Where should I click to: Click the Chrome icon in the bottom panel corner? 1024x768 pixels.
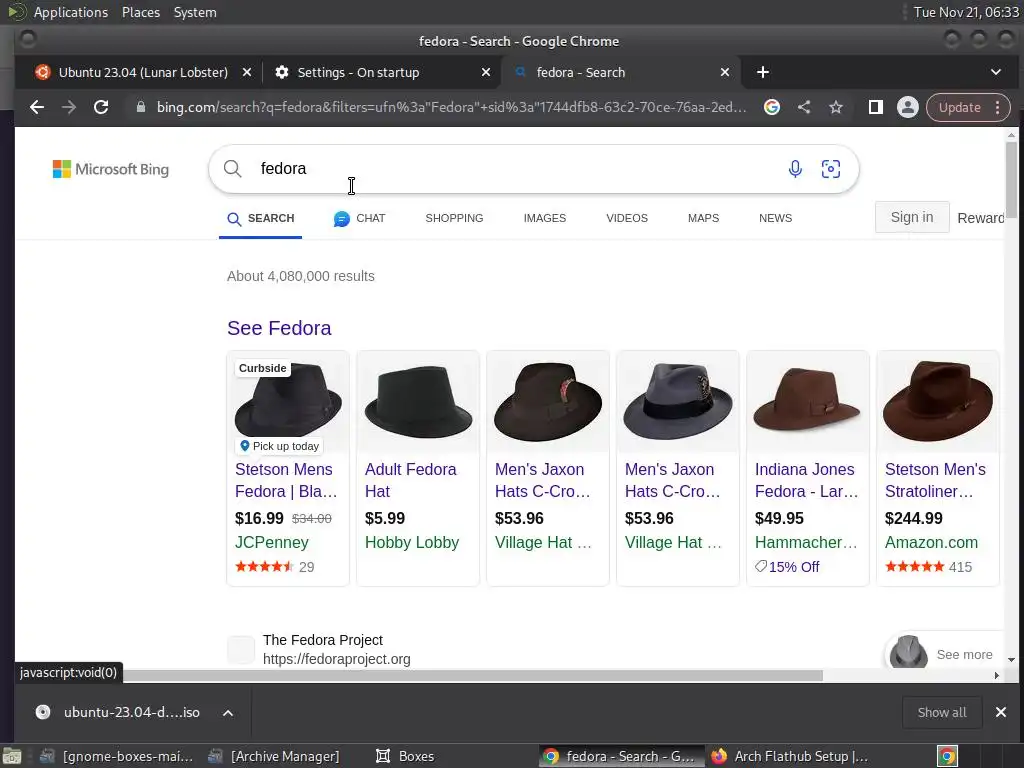[x=947, y=756]
